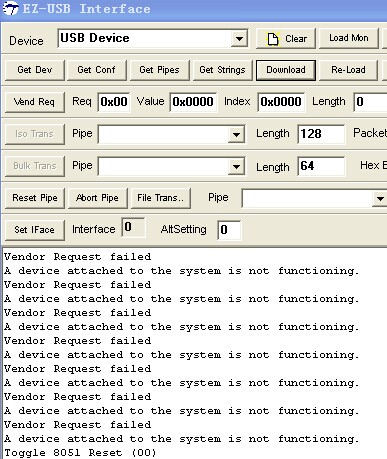Click the Iso Trans button
Screen dimensions: 387x459
coord(35,134)
